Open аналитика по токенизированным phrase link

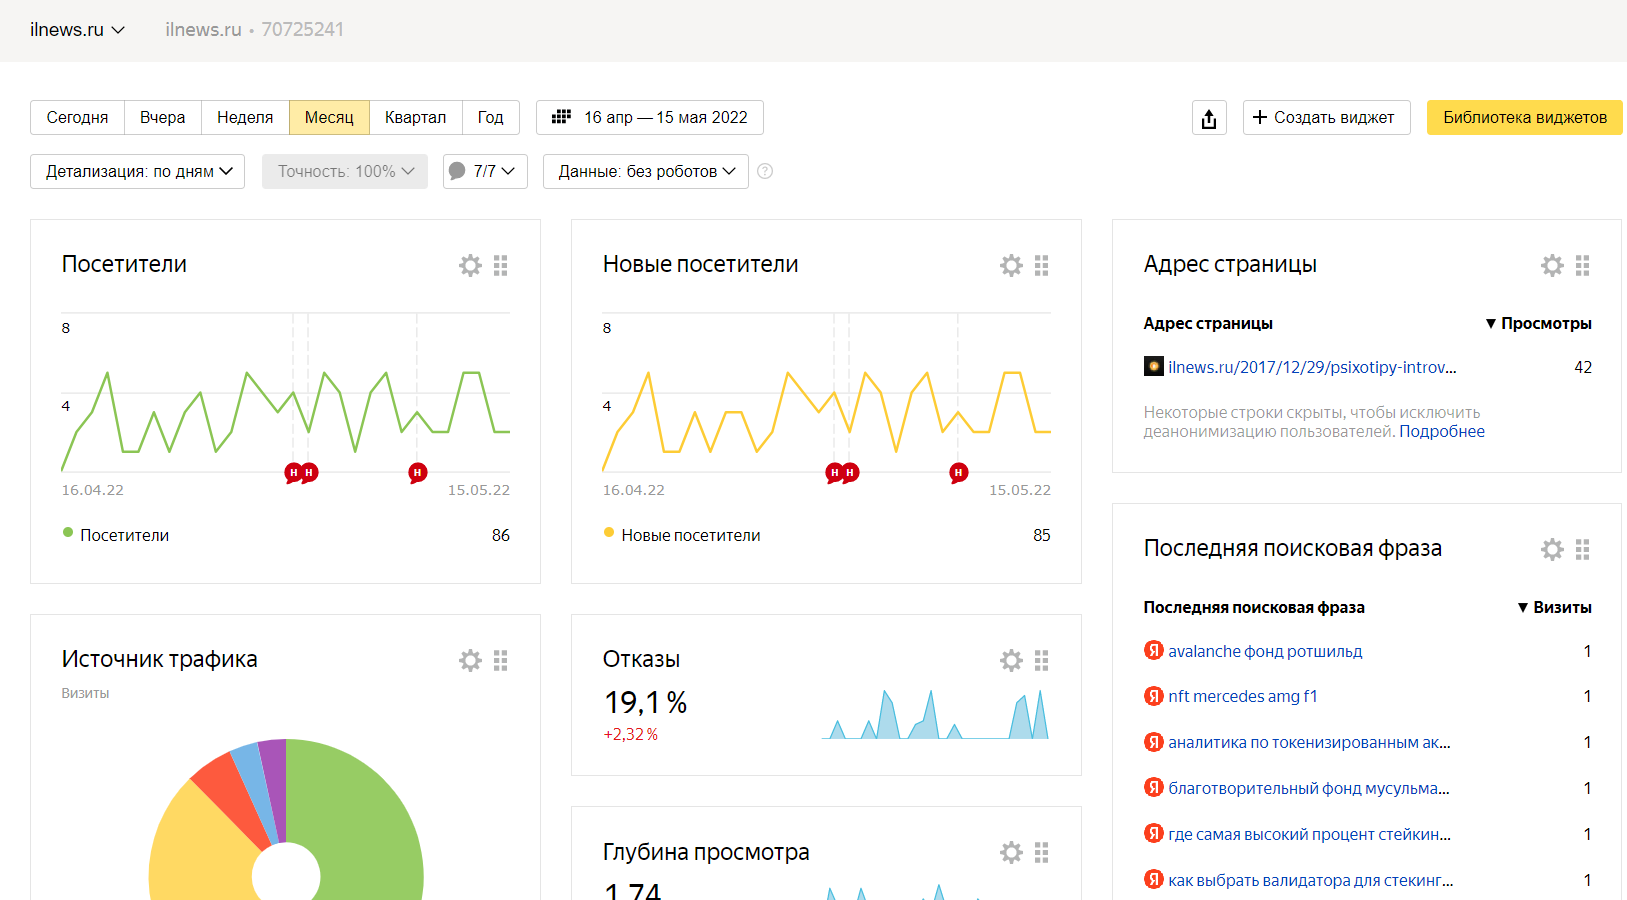[x=1309, y=742]
